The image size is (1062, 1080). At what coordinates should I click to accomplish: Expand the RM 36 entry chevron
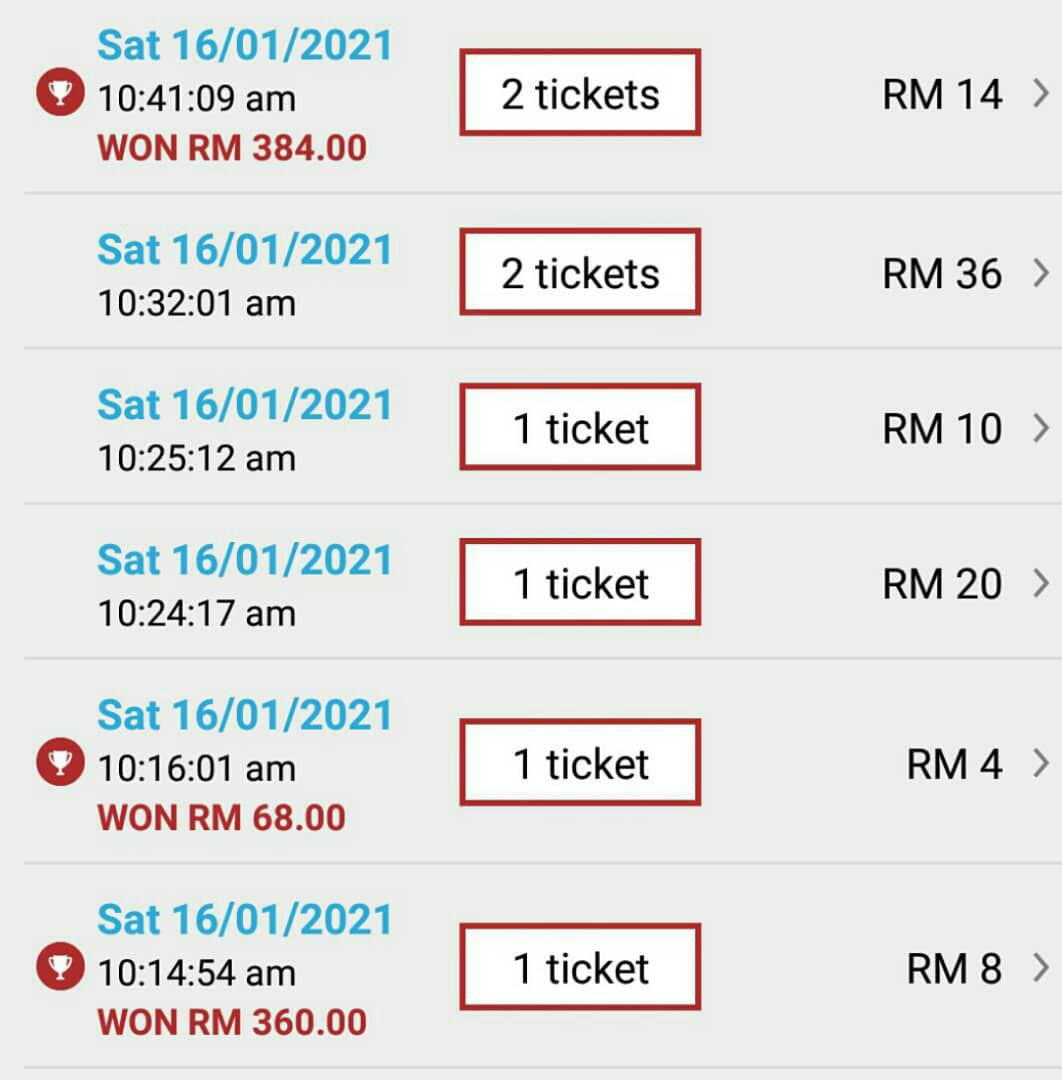point(1041,273)
